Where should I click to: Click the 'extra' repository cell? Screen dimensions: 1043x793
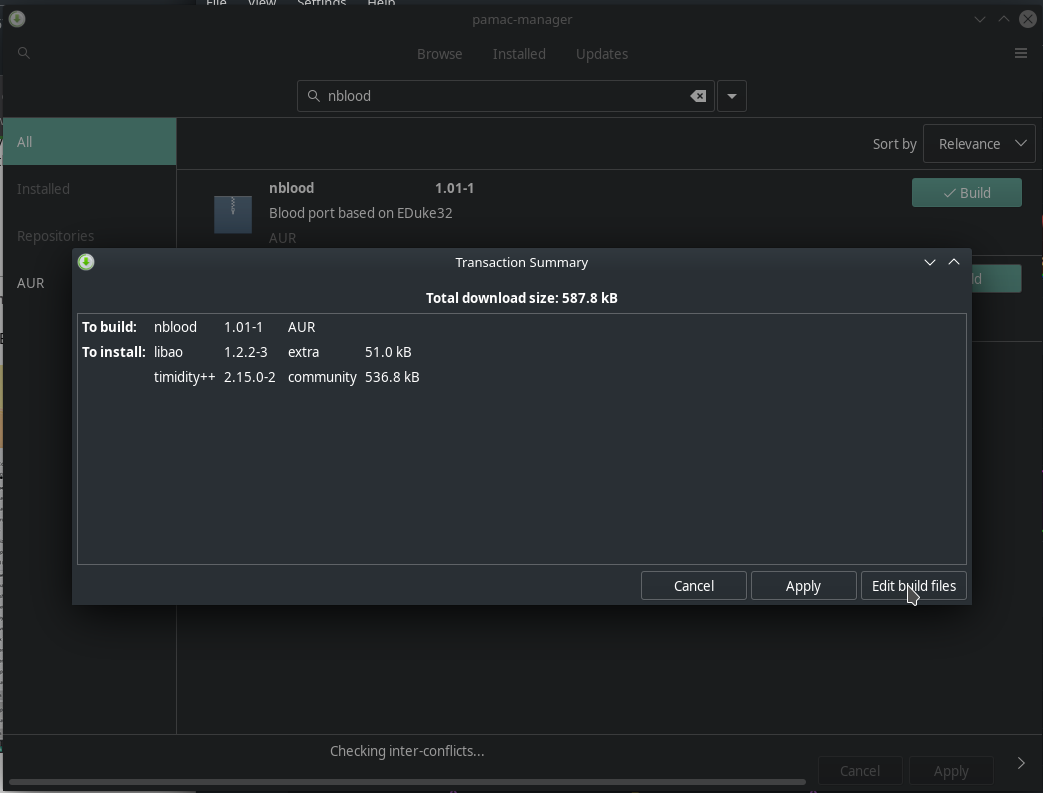click(x=303, y=352)
